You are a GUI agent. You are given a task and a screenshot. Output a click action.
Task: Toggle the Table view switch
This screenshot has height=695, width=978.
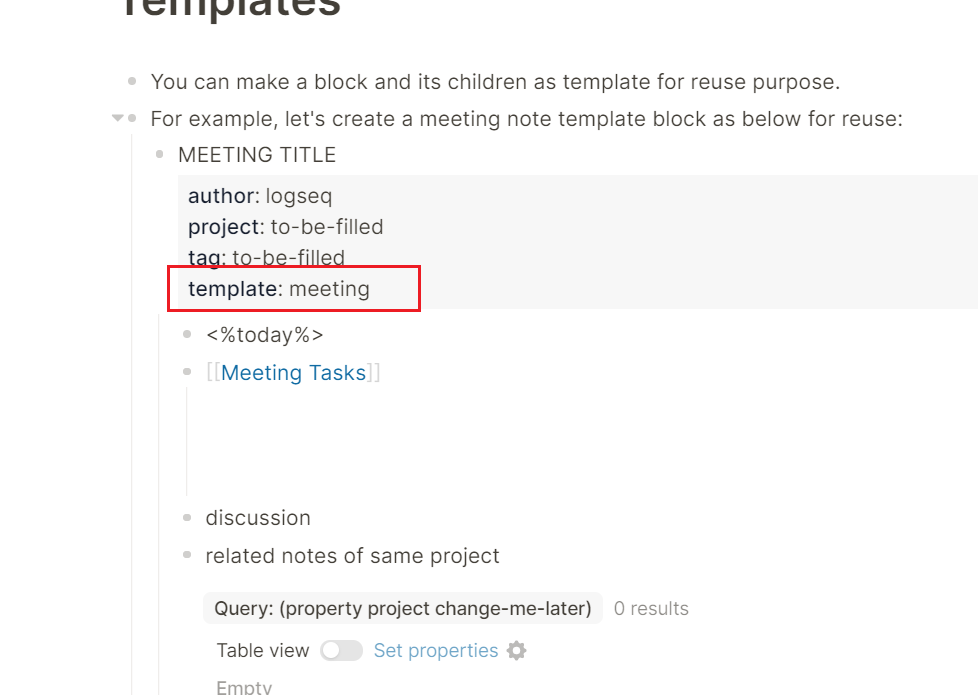341,651
